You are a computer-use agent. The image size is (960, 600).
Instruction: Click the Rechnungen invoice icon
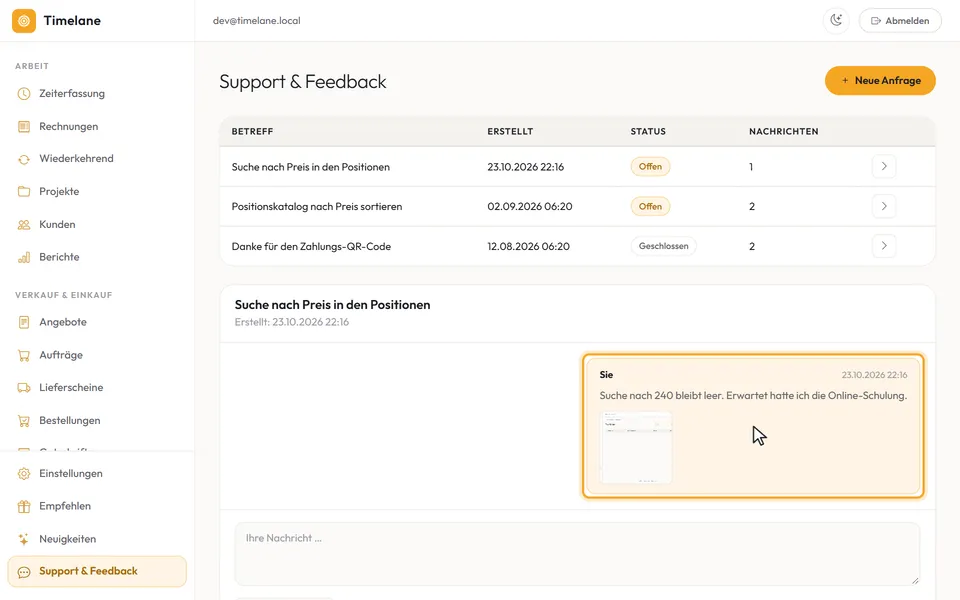(x=24, y=127)
